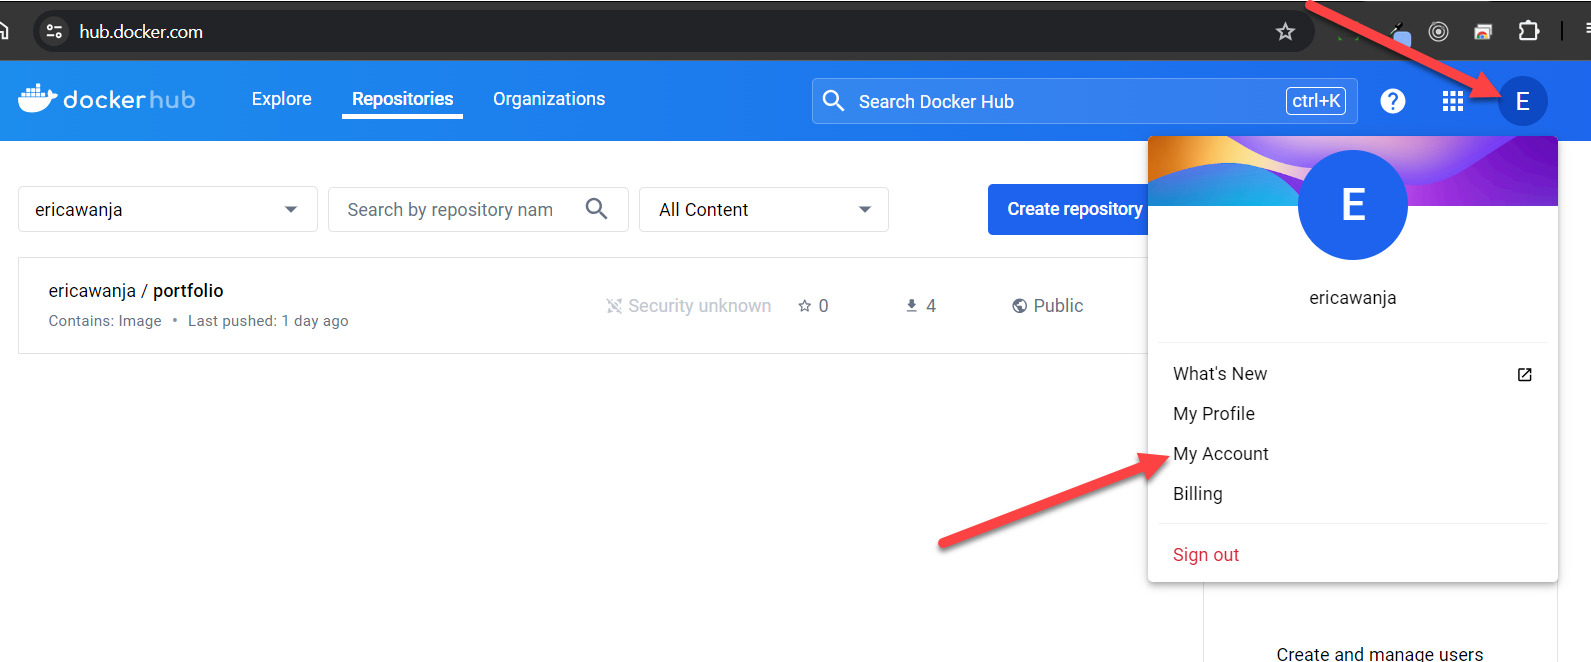Viewport: 1591px width, 662px height.
Task: Open the browser Extensions puzzle icon
Action: tap(1528, 31)
